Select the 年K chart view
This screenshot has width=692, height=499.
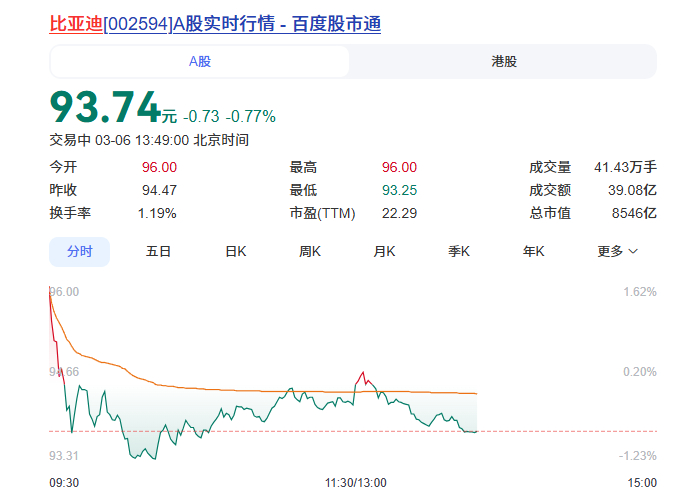click(534, 251)
